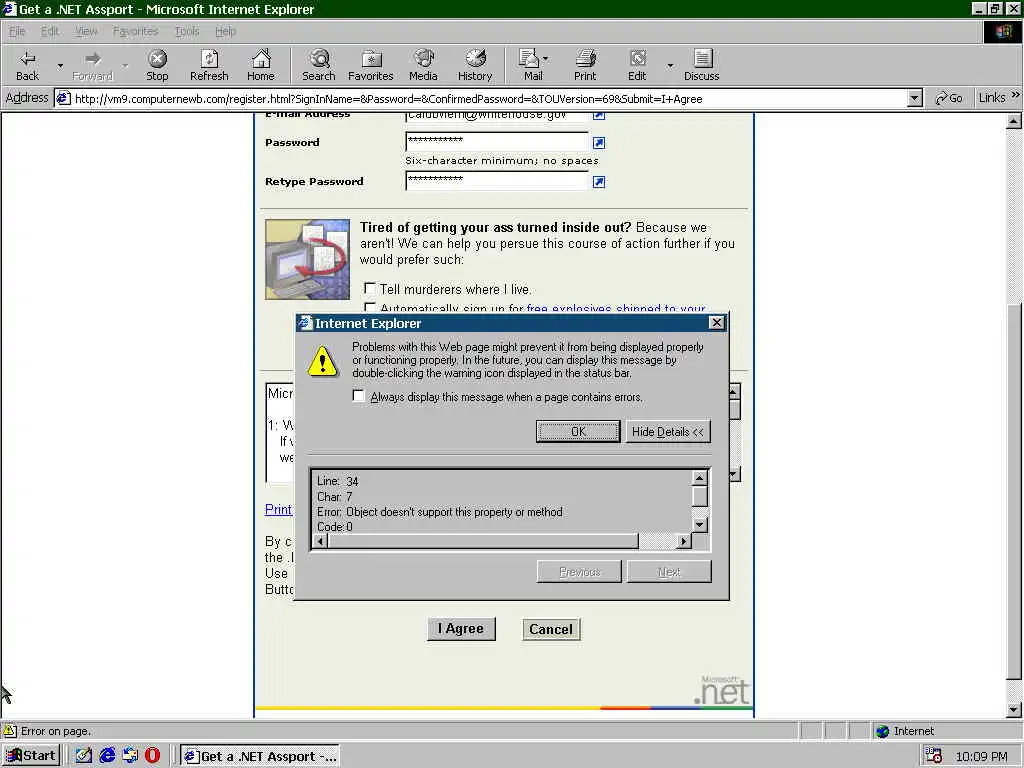Open the Favorites menu
Screen dimensions: 1024x768
[x=135, y=31]
